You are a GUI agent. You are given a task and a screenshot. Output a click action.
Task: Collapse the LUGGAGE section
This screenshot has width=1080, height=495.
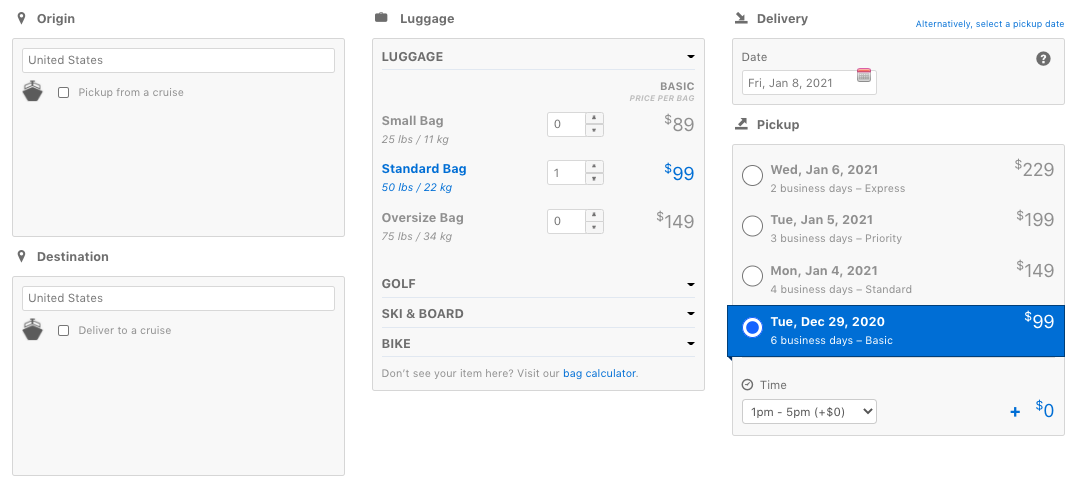click(x=538, y=56)
